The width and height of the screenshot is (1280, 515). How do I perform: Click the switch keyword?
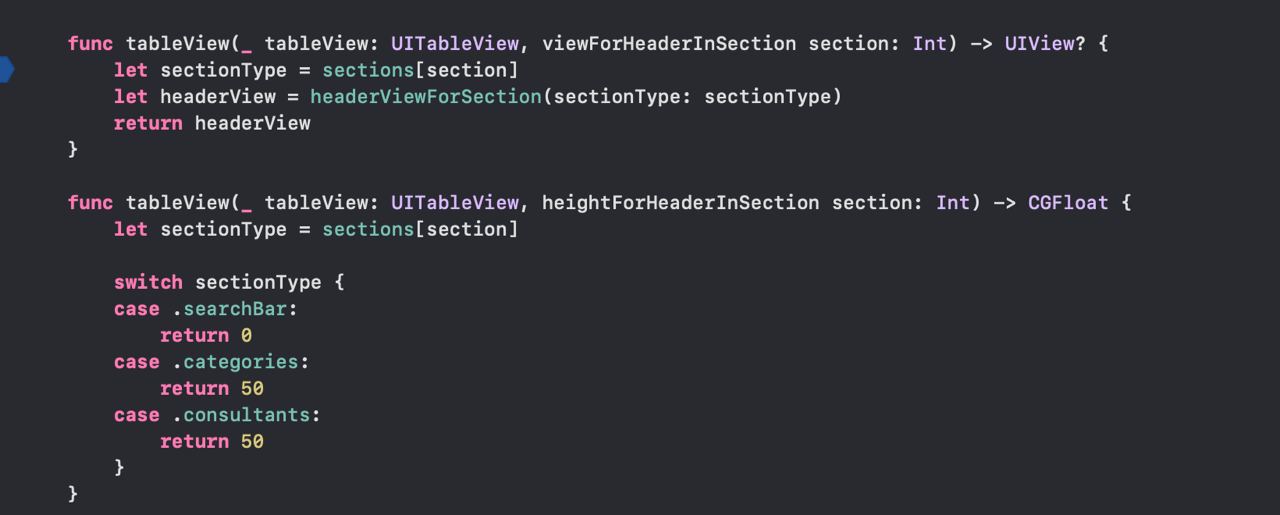coord(148,282)
